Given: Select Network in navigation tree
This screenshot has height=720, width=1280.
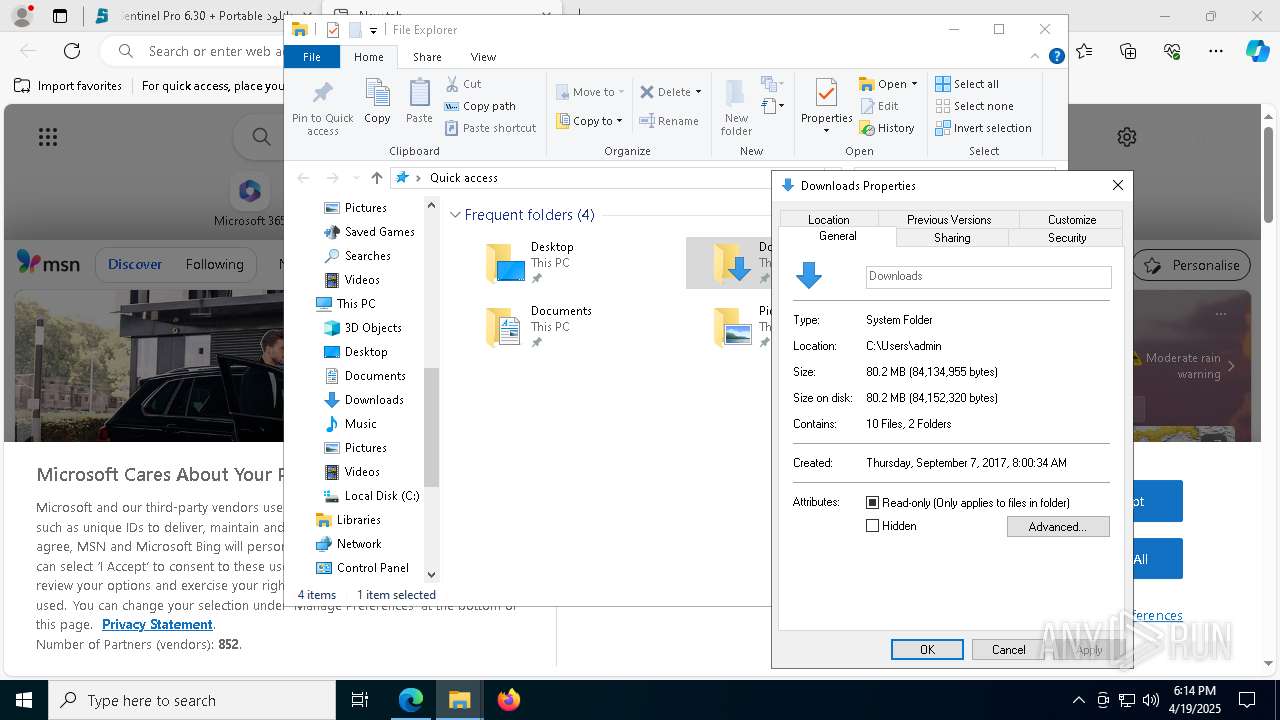Looking at the screenshot, I should 348,544.
